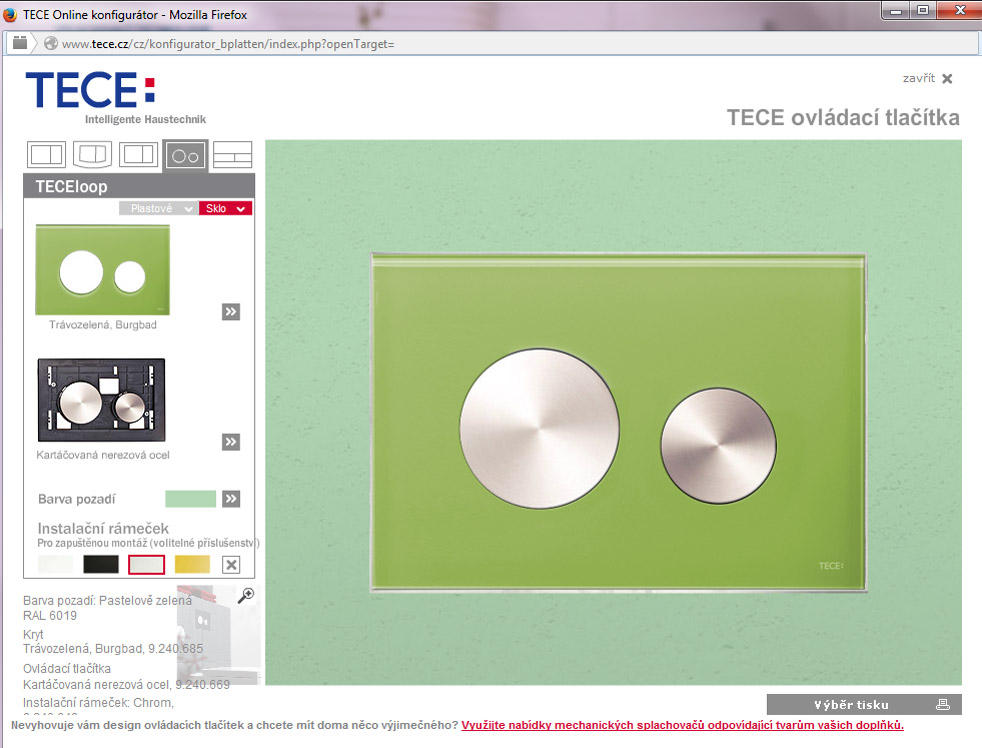982x748 pixels.
Task: Open the Sklo material dropdown
Action: [225, 208]
